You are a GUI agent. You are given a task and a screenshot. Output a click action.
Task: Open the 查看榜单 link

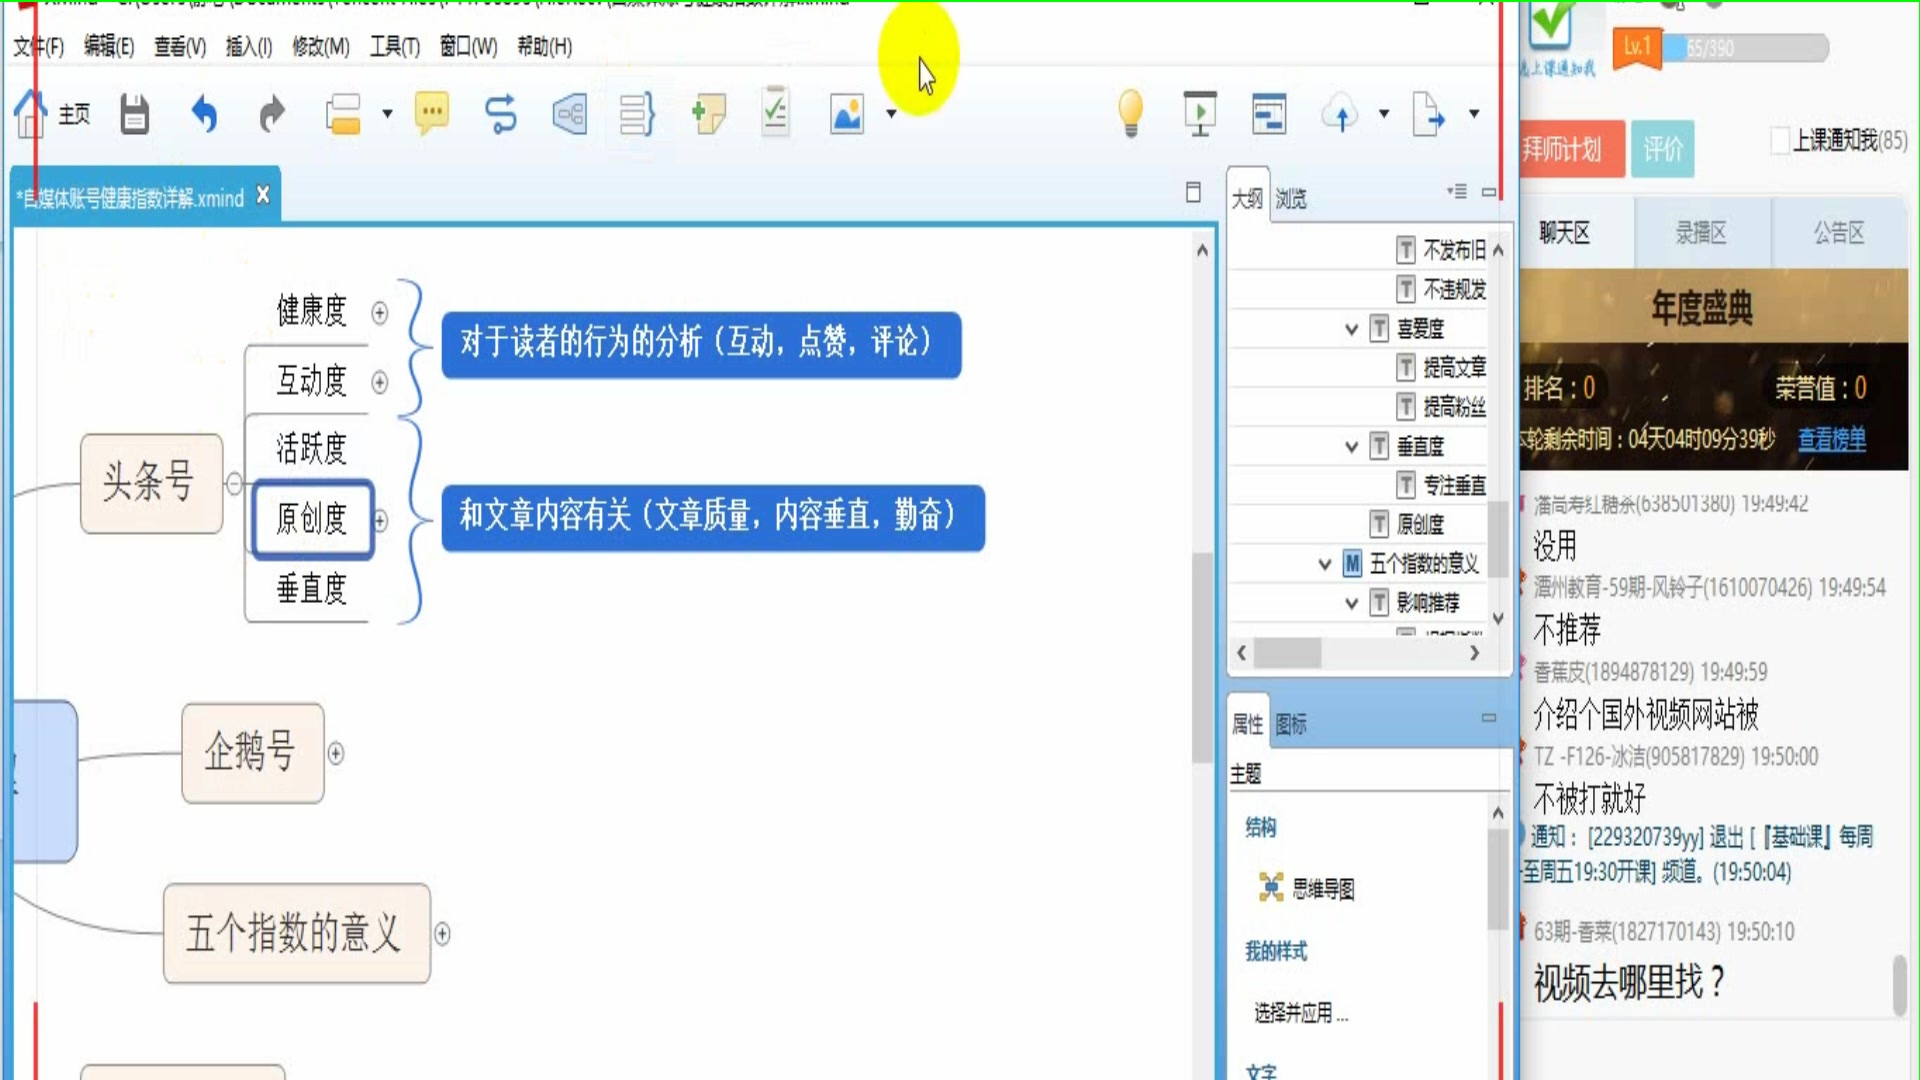coord(1832,439)
